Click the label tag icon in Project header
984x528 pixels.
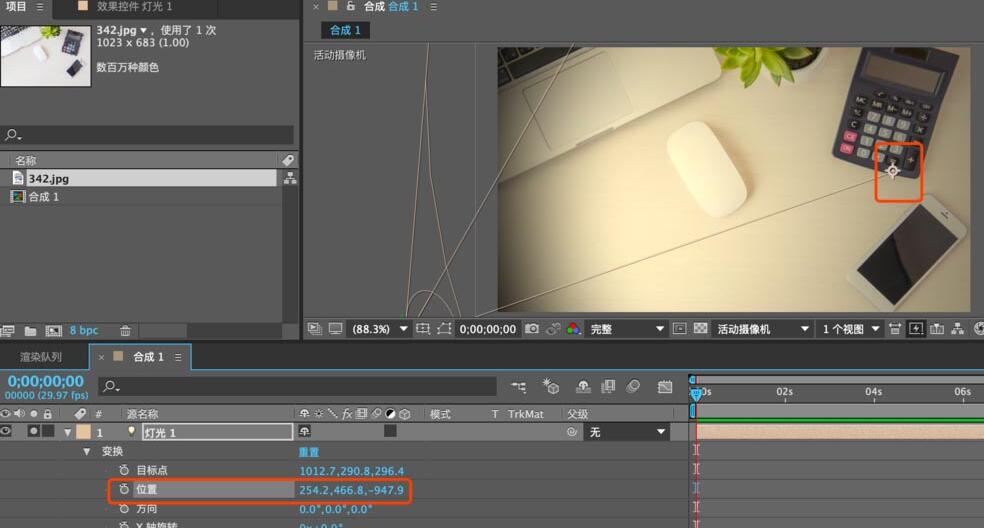[288, 160]
